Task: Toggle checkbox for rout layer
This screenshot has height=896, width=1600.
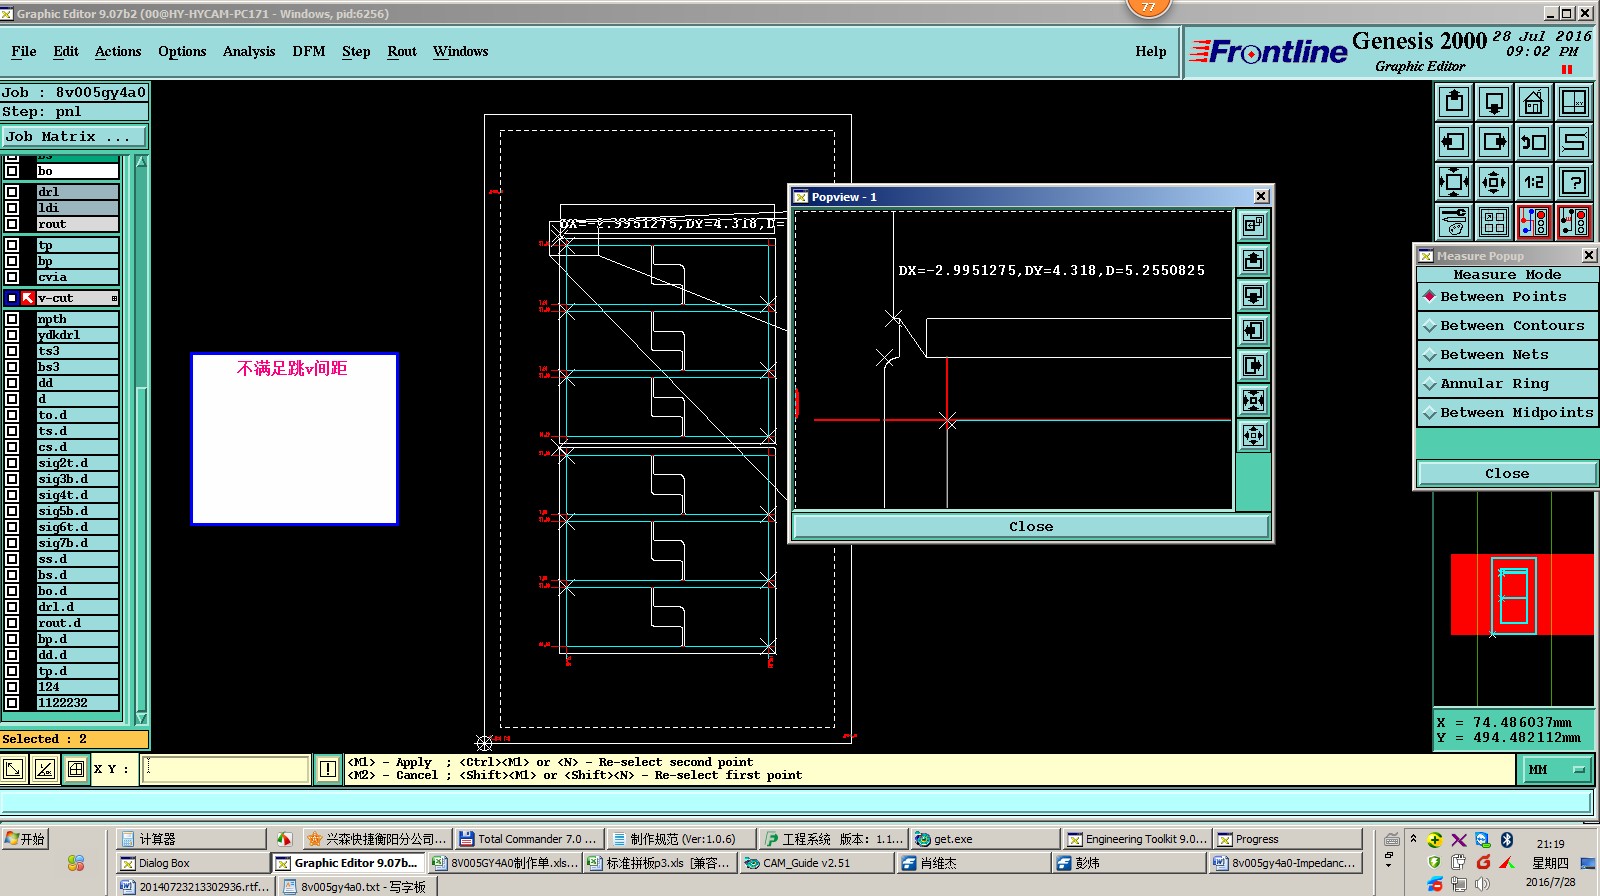Action: pyautogui.click(x=12, y=224)
